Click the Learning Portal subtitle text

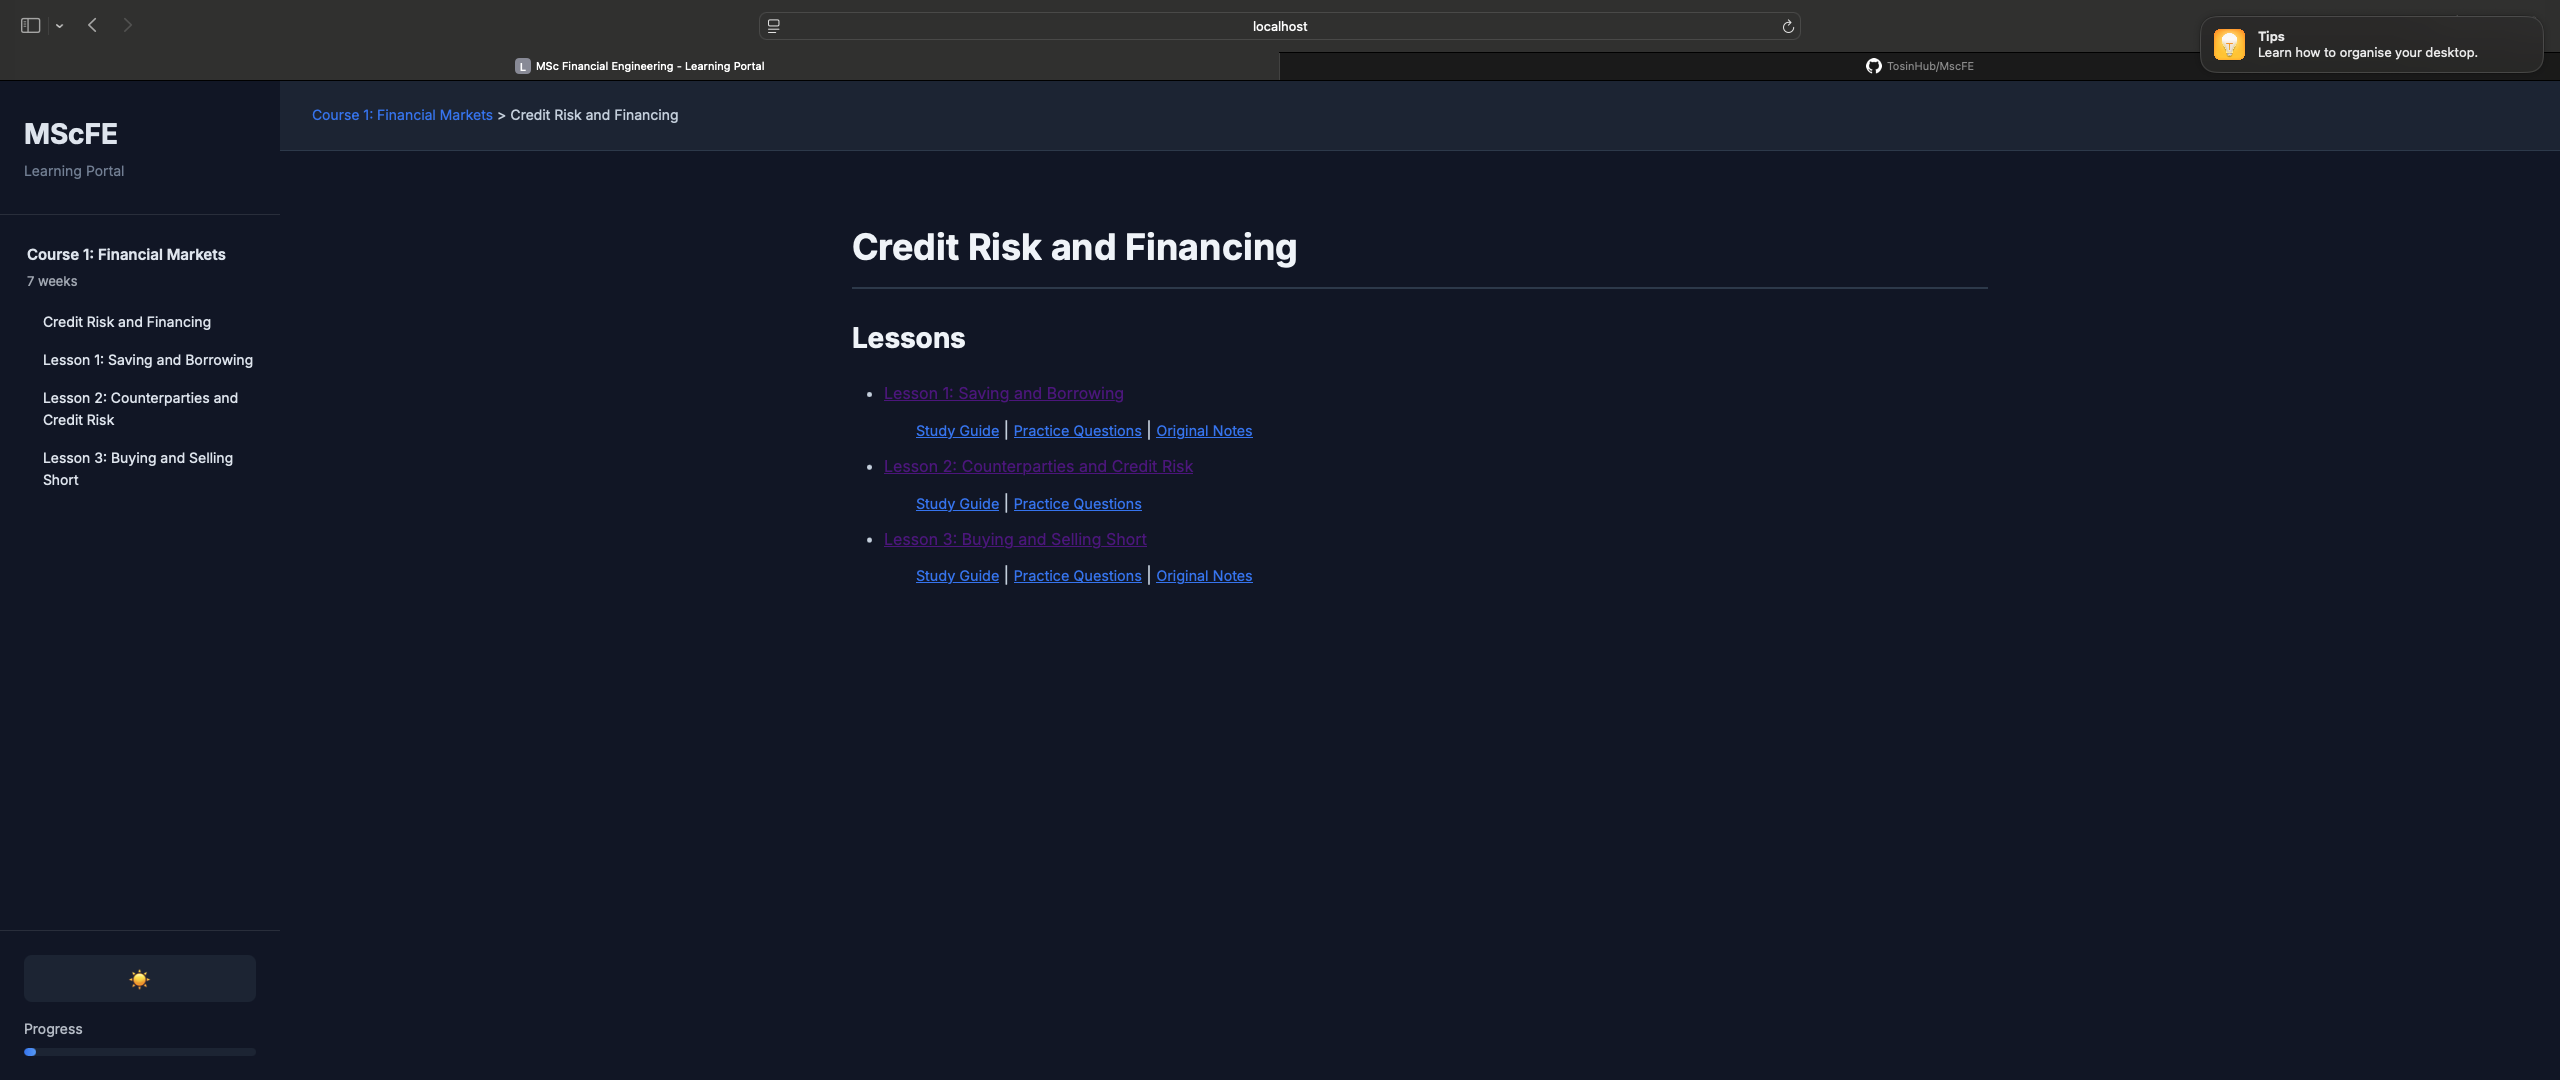point(74,171)
